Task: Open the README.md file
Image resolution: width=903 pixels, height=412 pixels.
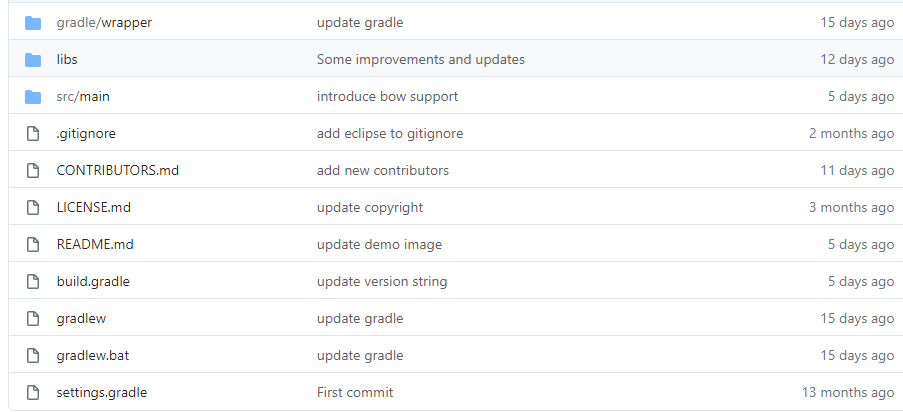Action: pyautogui.click(x=95, y=245)
